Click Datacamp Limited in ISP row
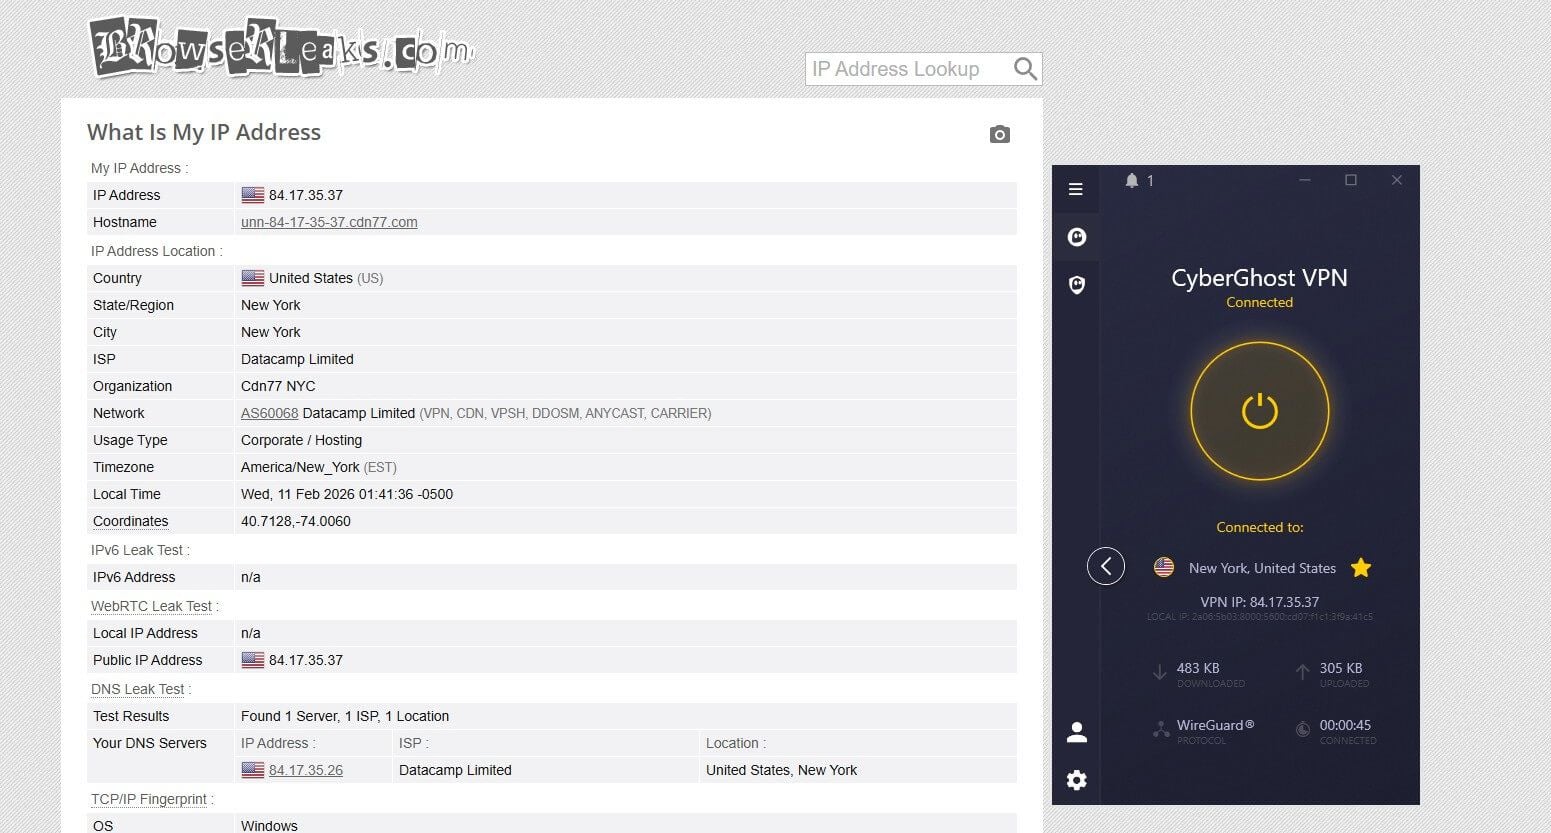Screen dimensions: 1551x833 pyautogui.click(x=297, y=359)
